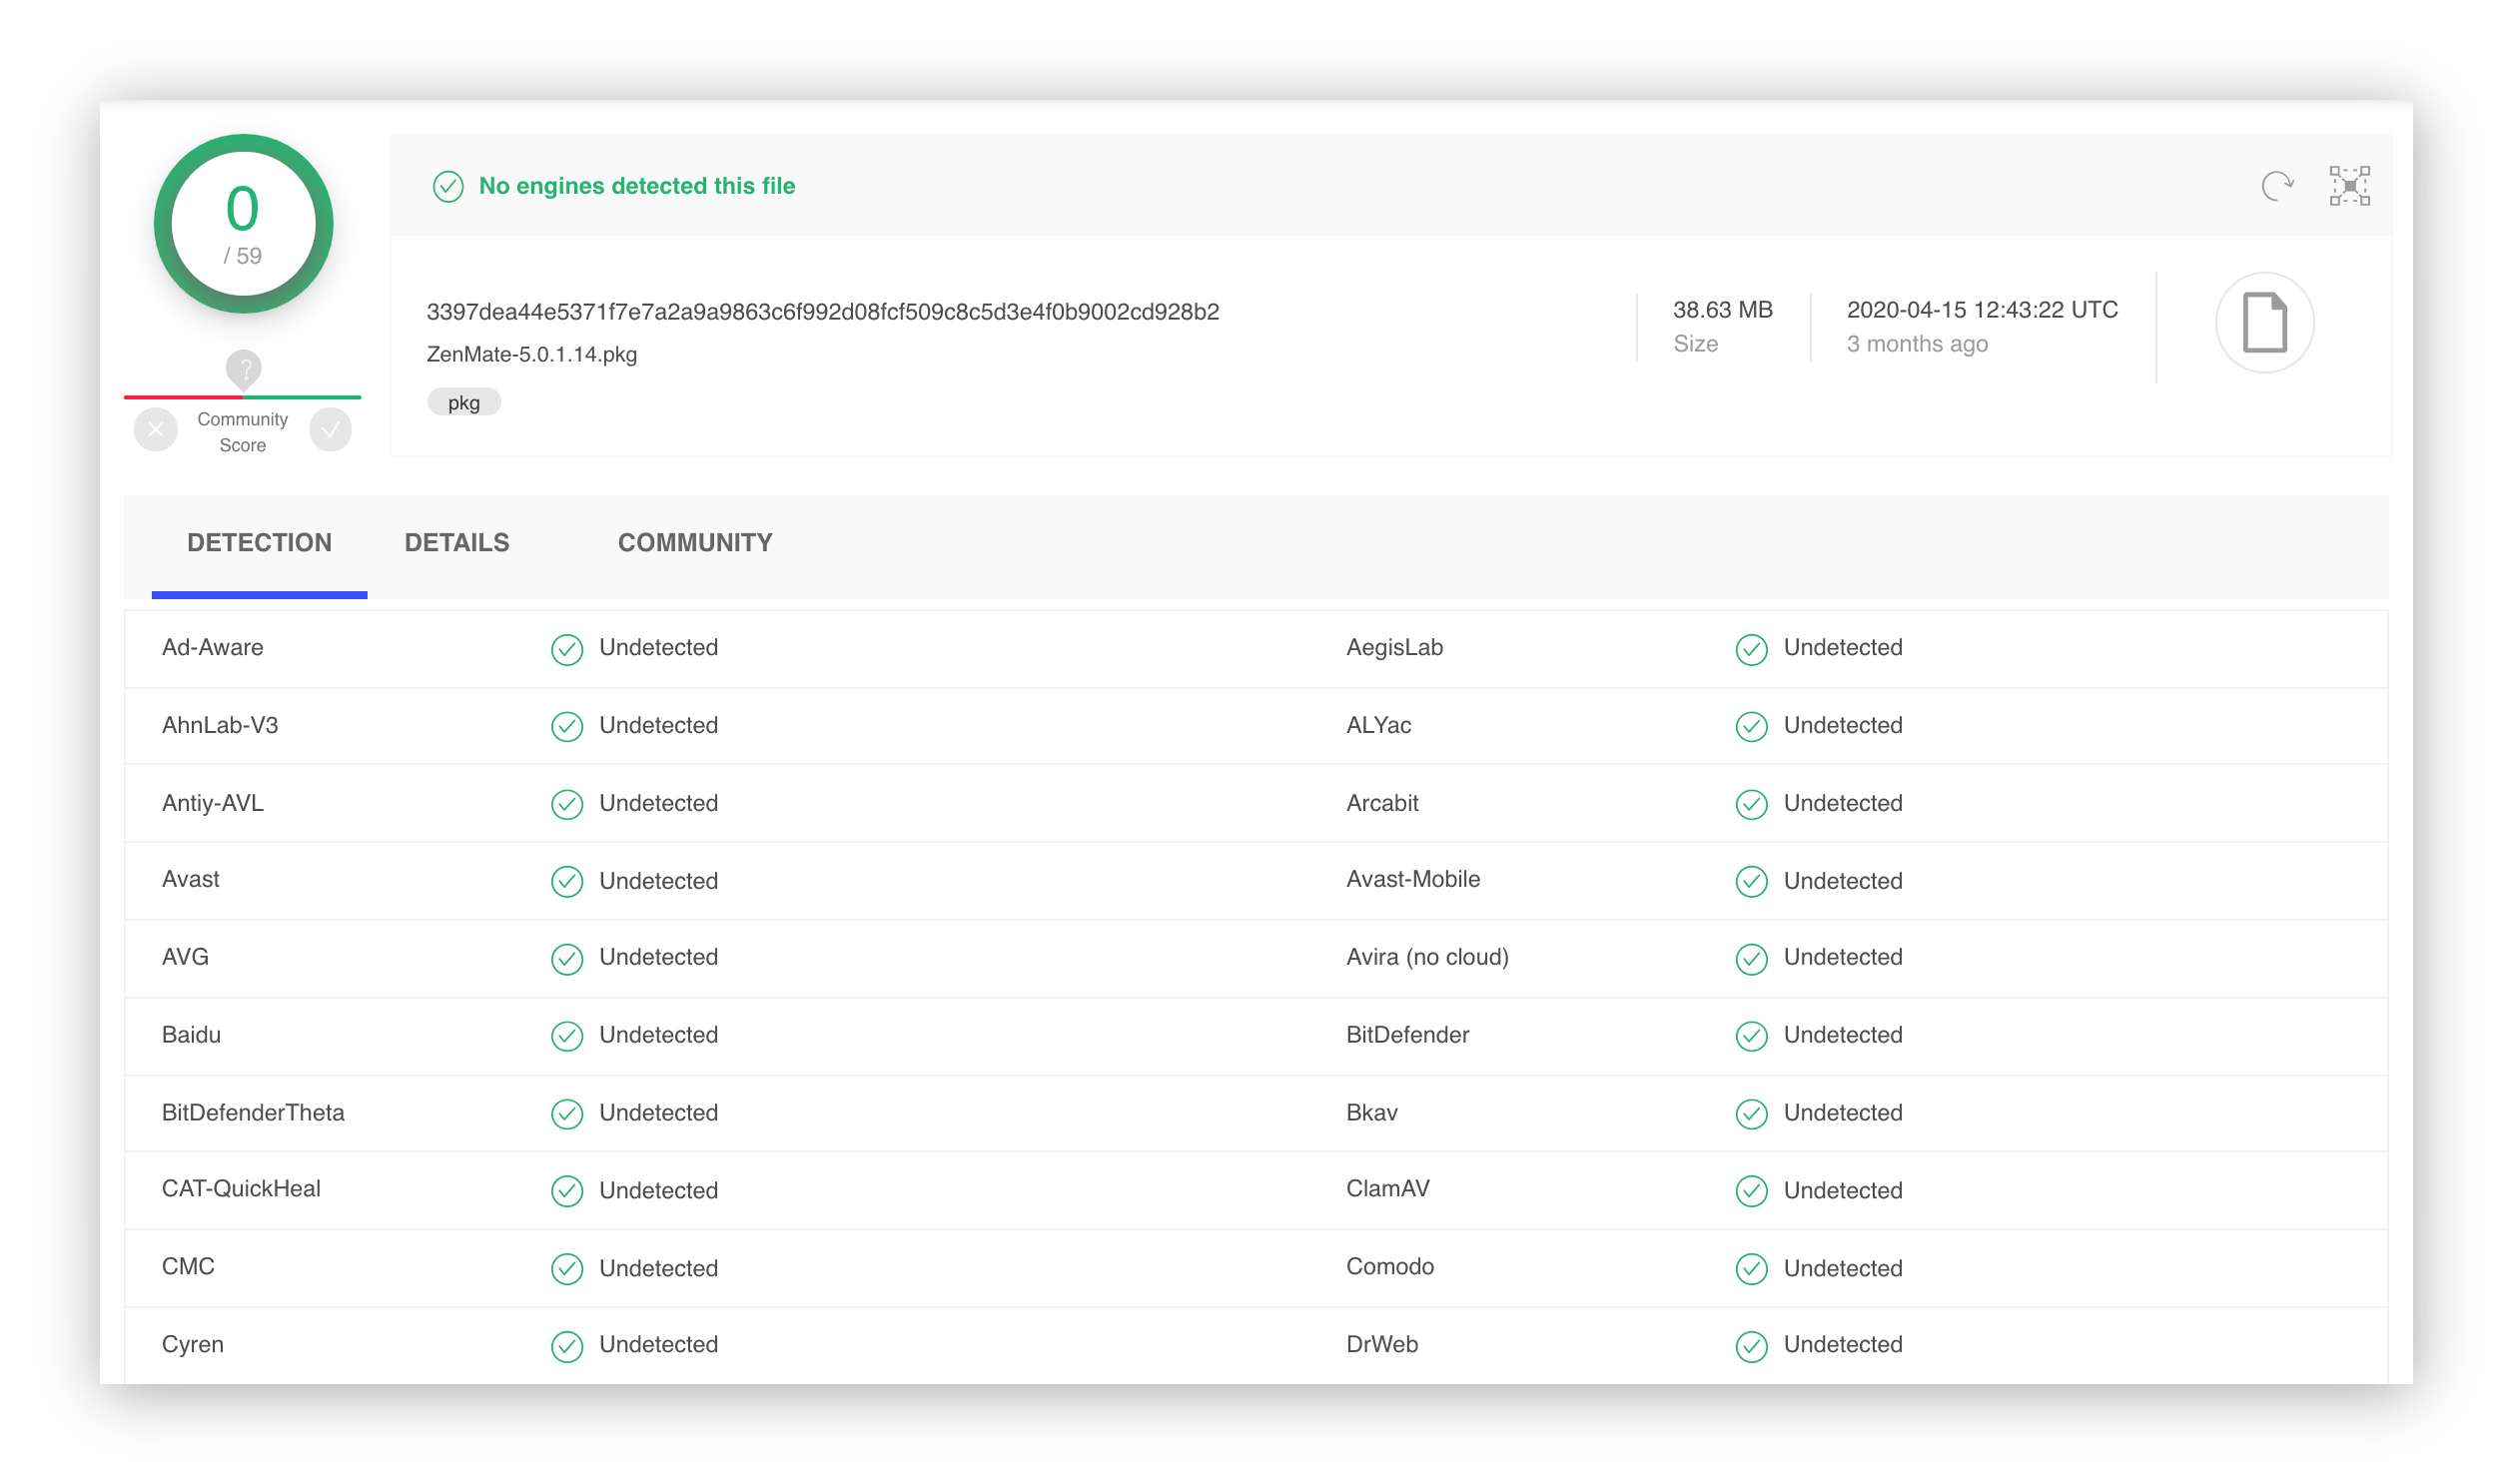Image resolution: width=2513 pixels, height=1484 pixels.
Task: Click the No engines detected this file message
Action: point(637,186)
